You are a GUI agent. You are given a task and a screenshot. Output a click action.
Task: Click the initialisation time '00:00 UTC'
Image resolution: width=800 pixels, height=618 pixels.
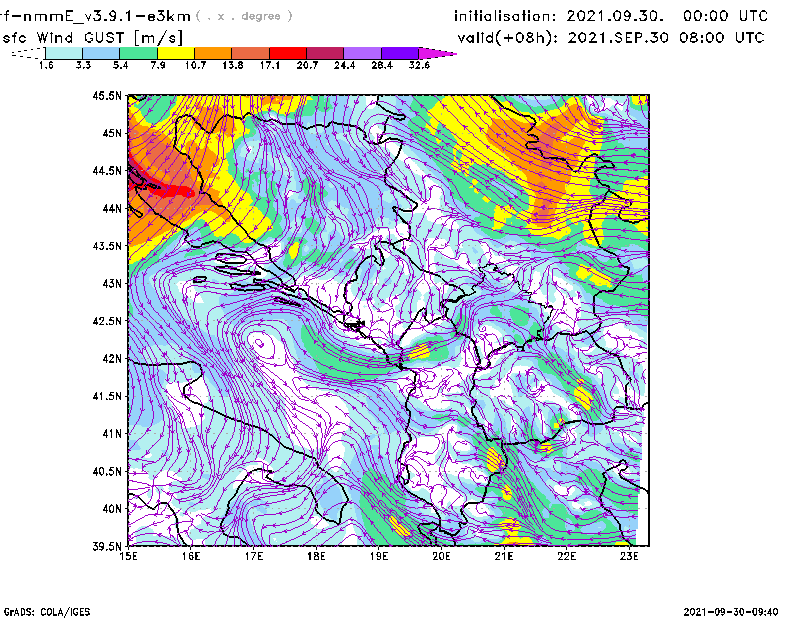pyautogui.click(x=726, y=16)
